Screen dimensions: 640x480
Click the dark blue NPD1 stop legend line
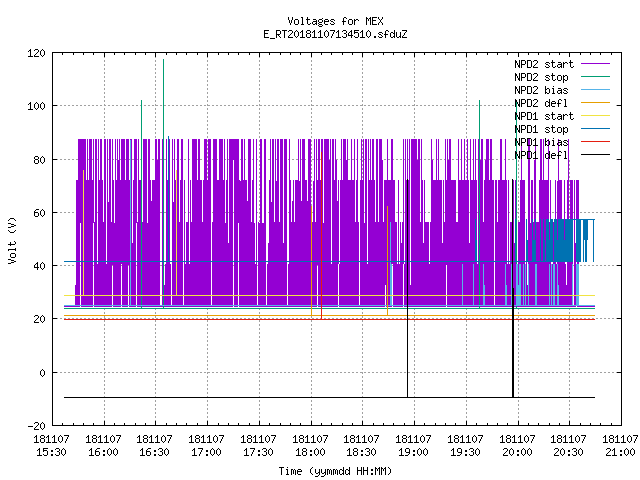[x=595, y=129]
